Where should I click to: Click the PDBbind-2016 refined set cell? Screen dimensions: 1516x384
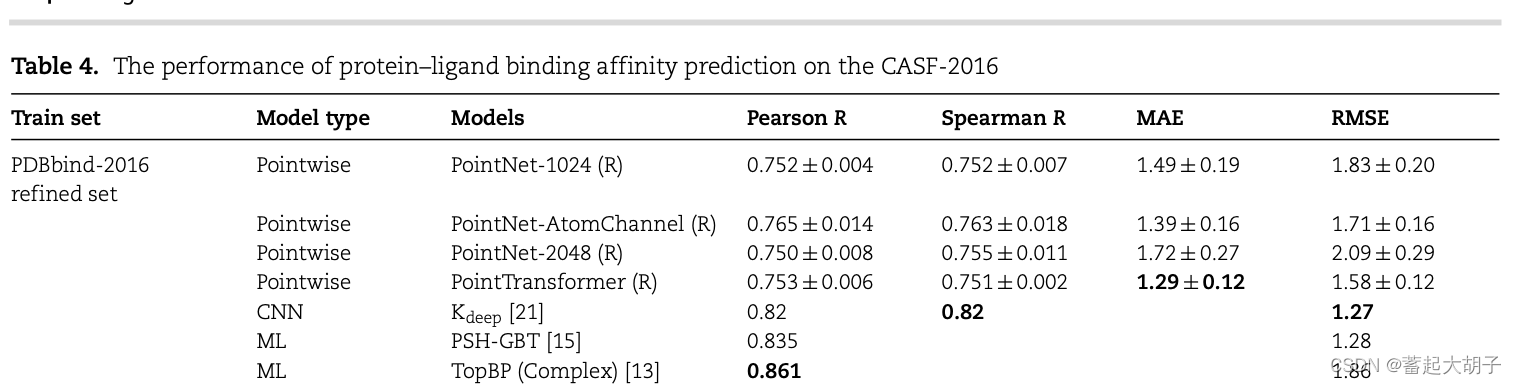80,179
